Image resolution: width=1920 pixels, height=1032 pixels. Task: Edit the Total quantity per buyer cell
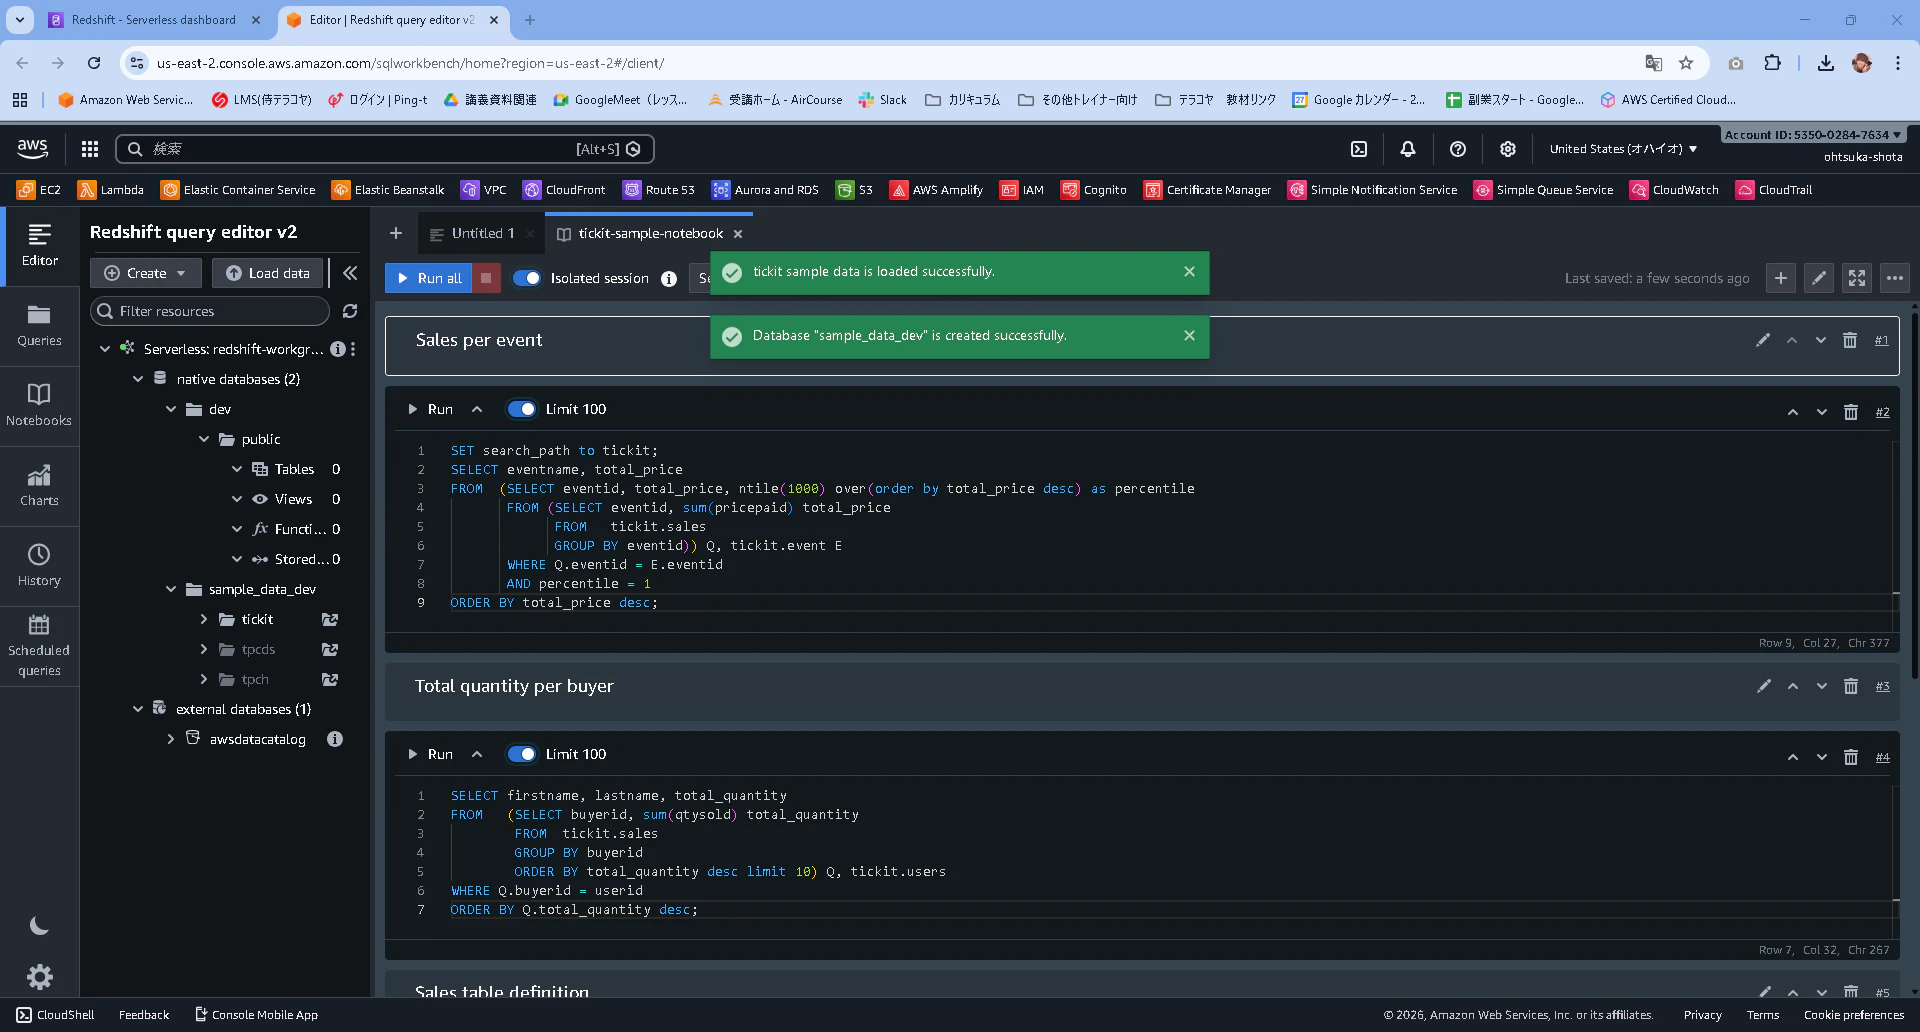(1764, 686)
